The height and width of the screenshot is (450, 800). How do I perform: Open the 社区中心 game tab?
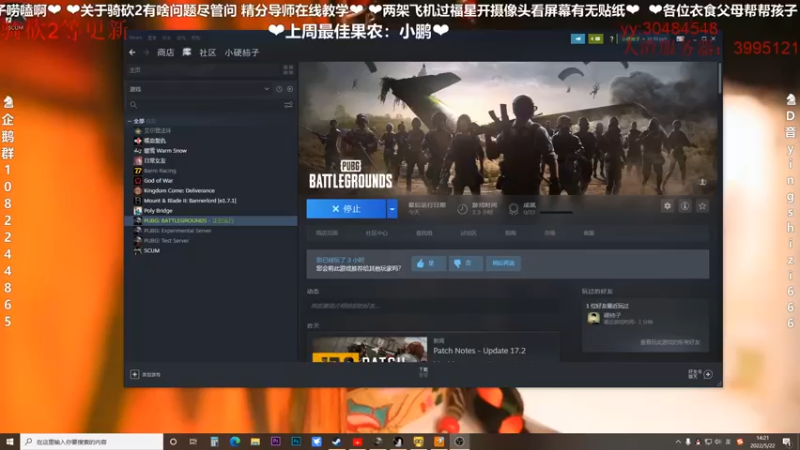tap(377, 233)
